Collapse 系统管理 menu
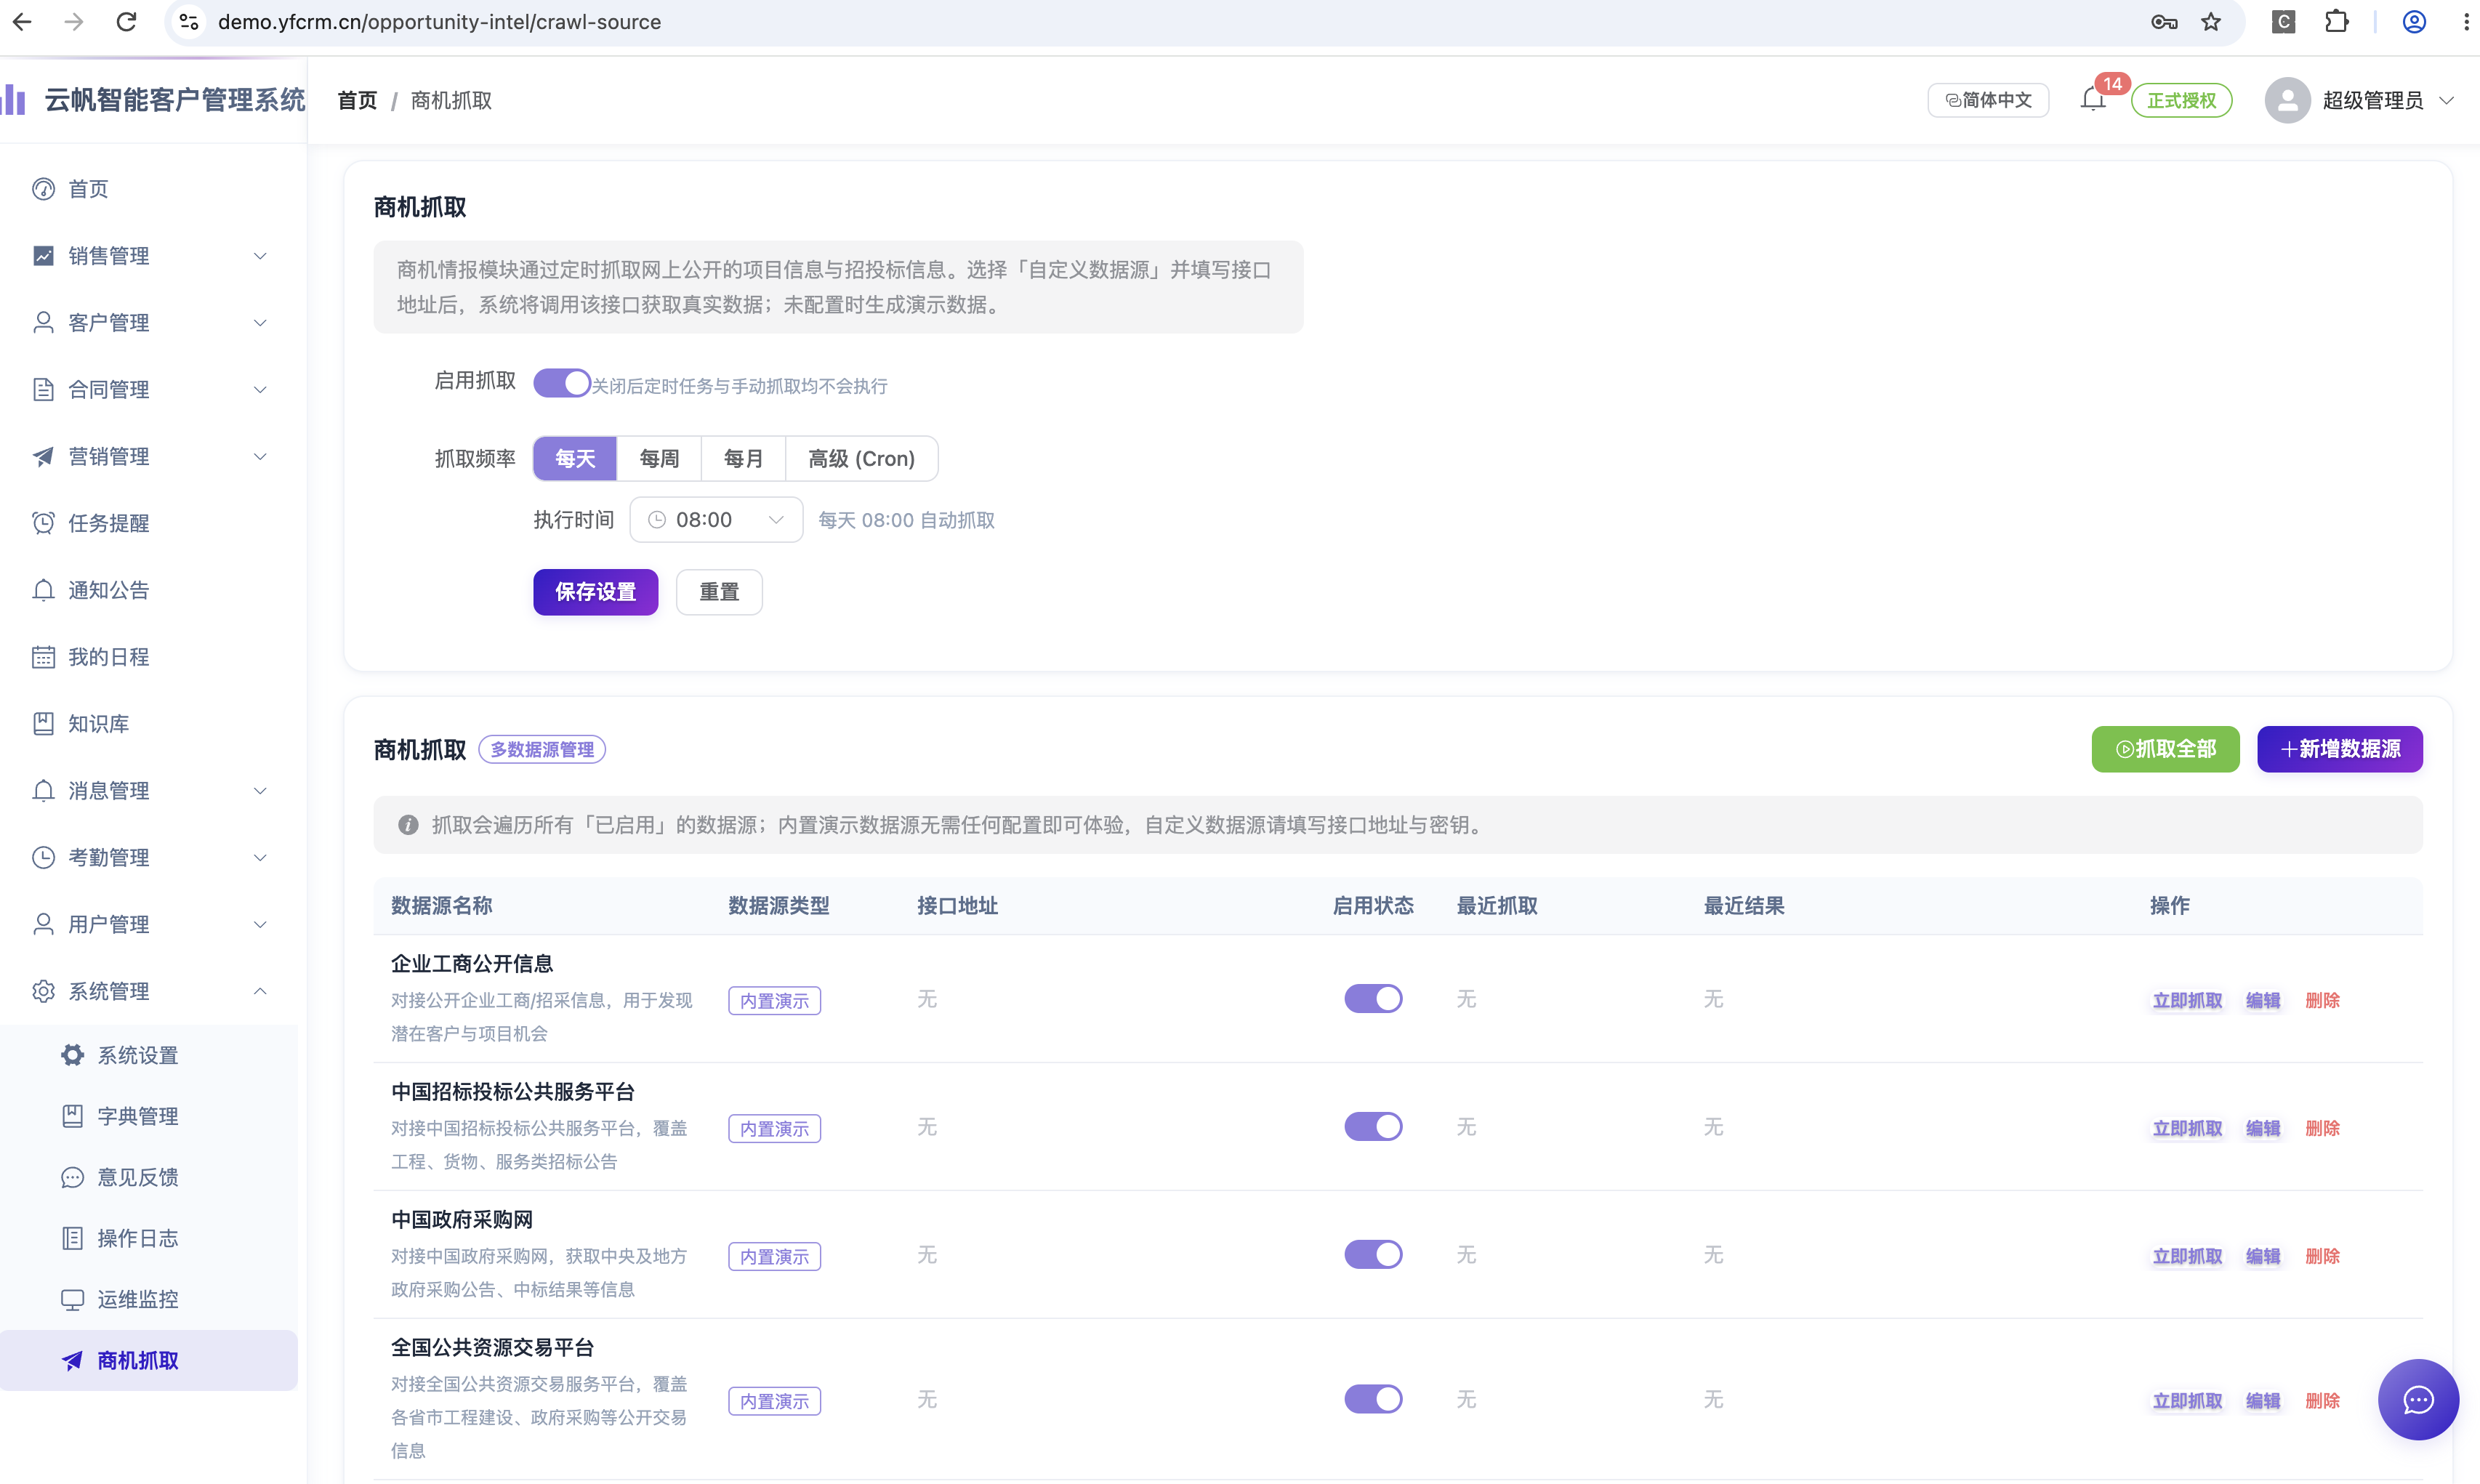 150,991
